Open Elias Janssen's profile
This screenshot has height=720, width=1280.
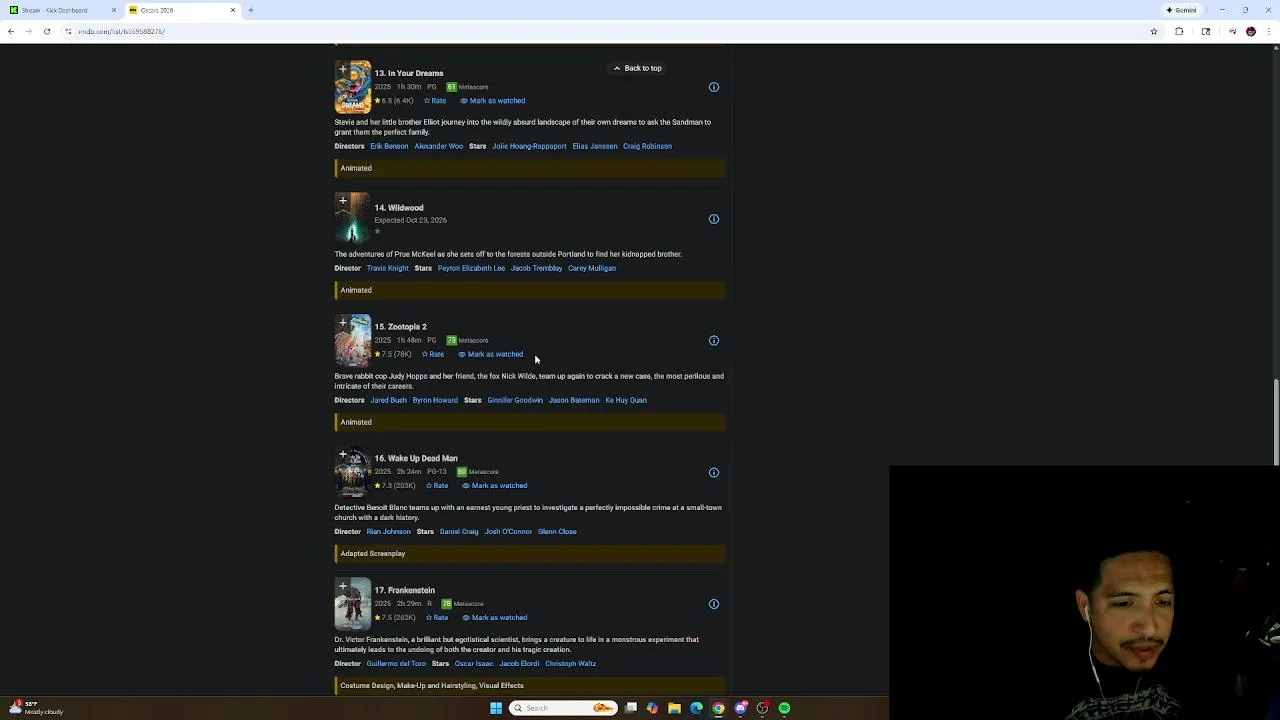click(x=595, y=146)
